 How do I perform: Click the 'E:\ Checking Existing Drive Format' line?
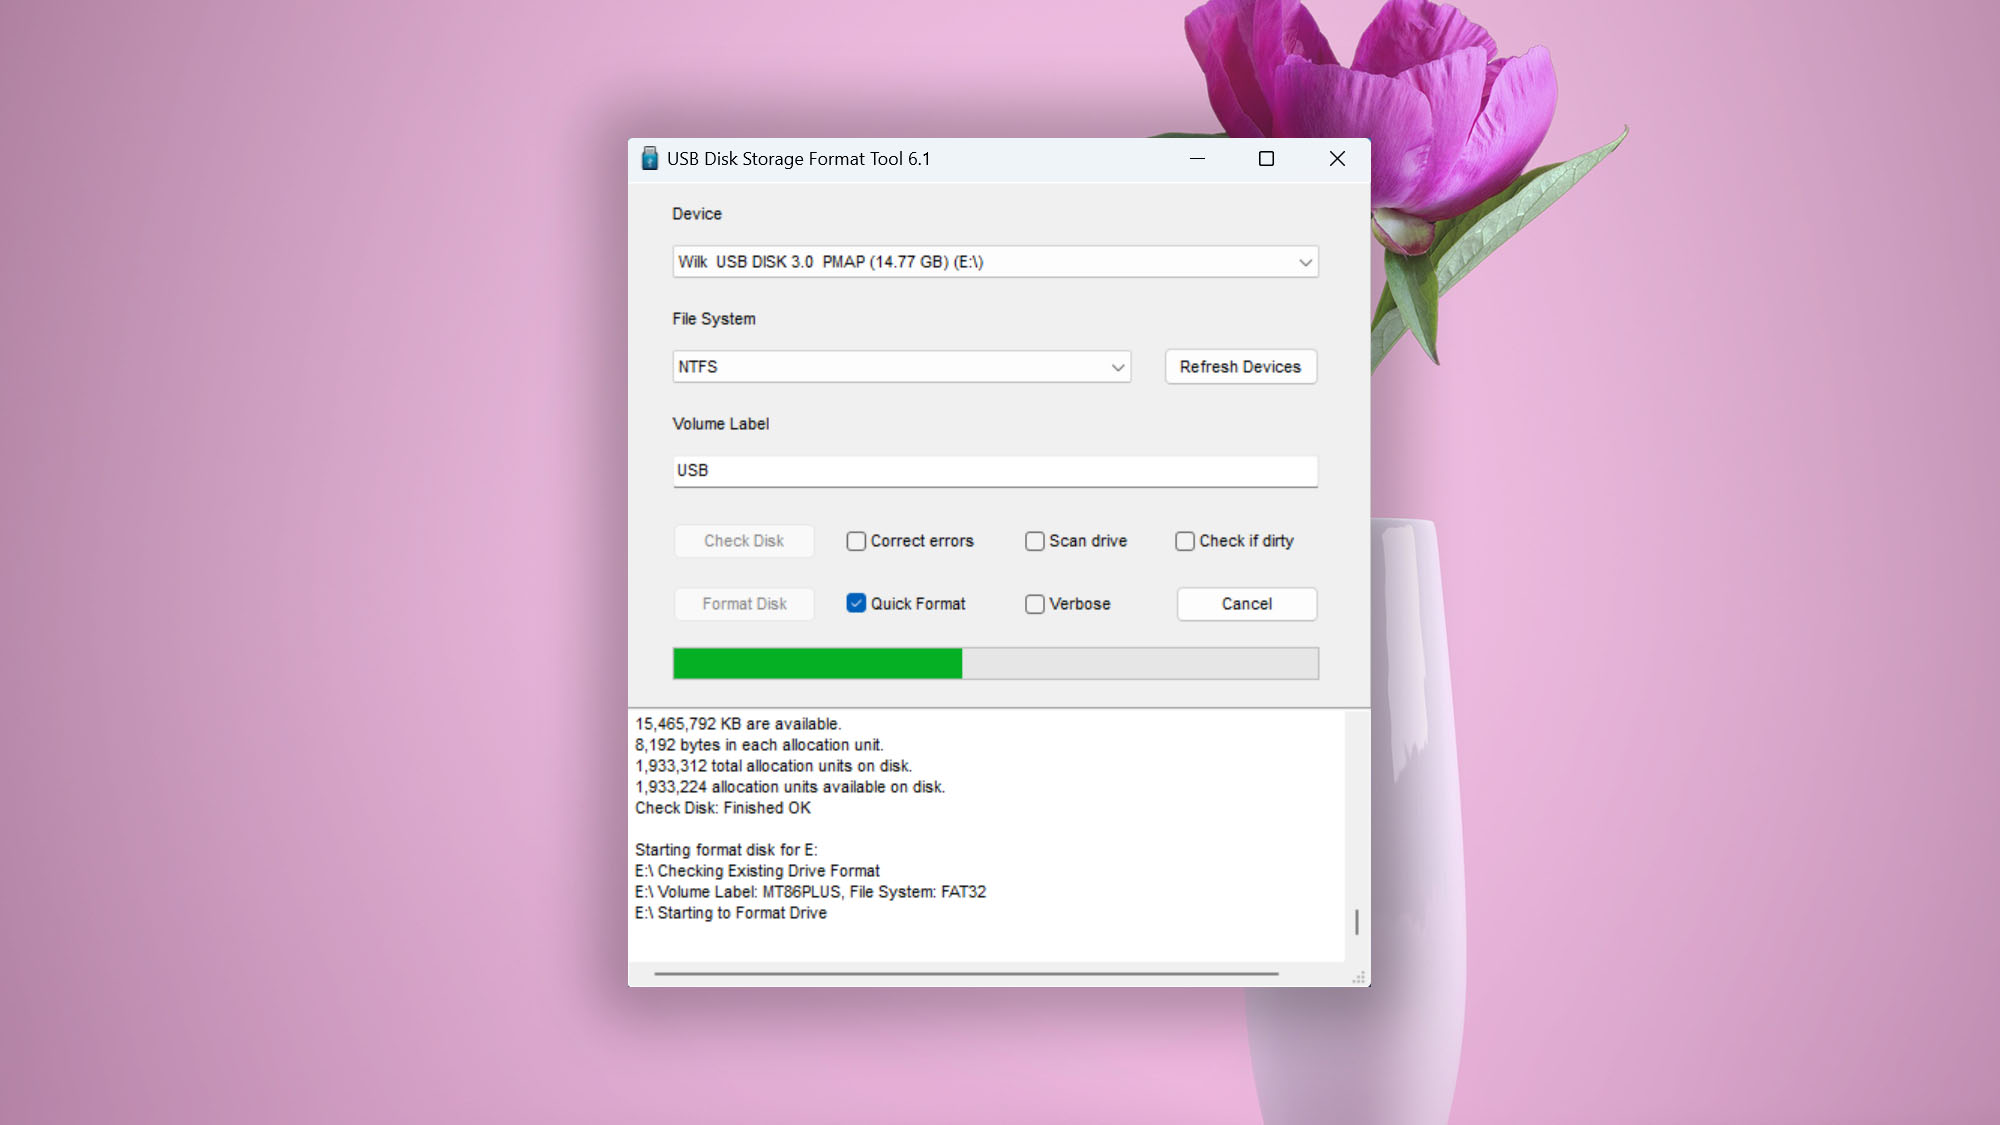pyautogui.click(x=757, y=871)
